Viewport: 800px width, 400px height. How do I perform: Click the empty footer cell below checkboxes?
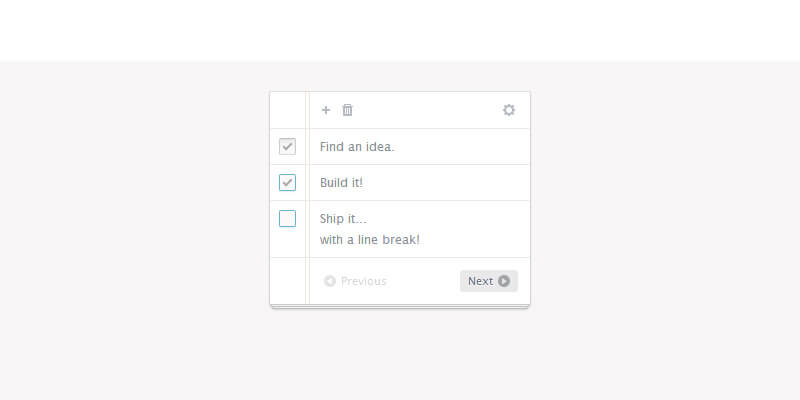tap(288, 281)
